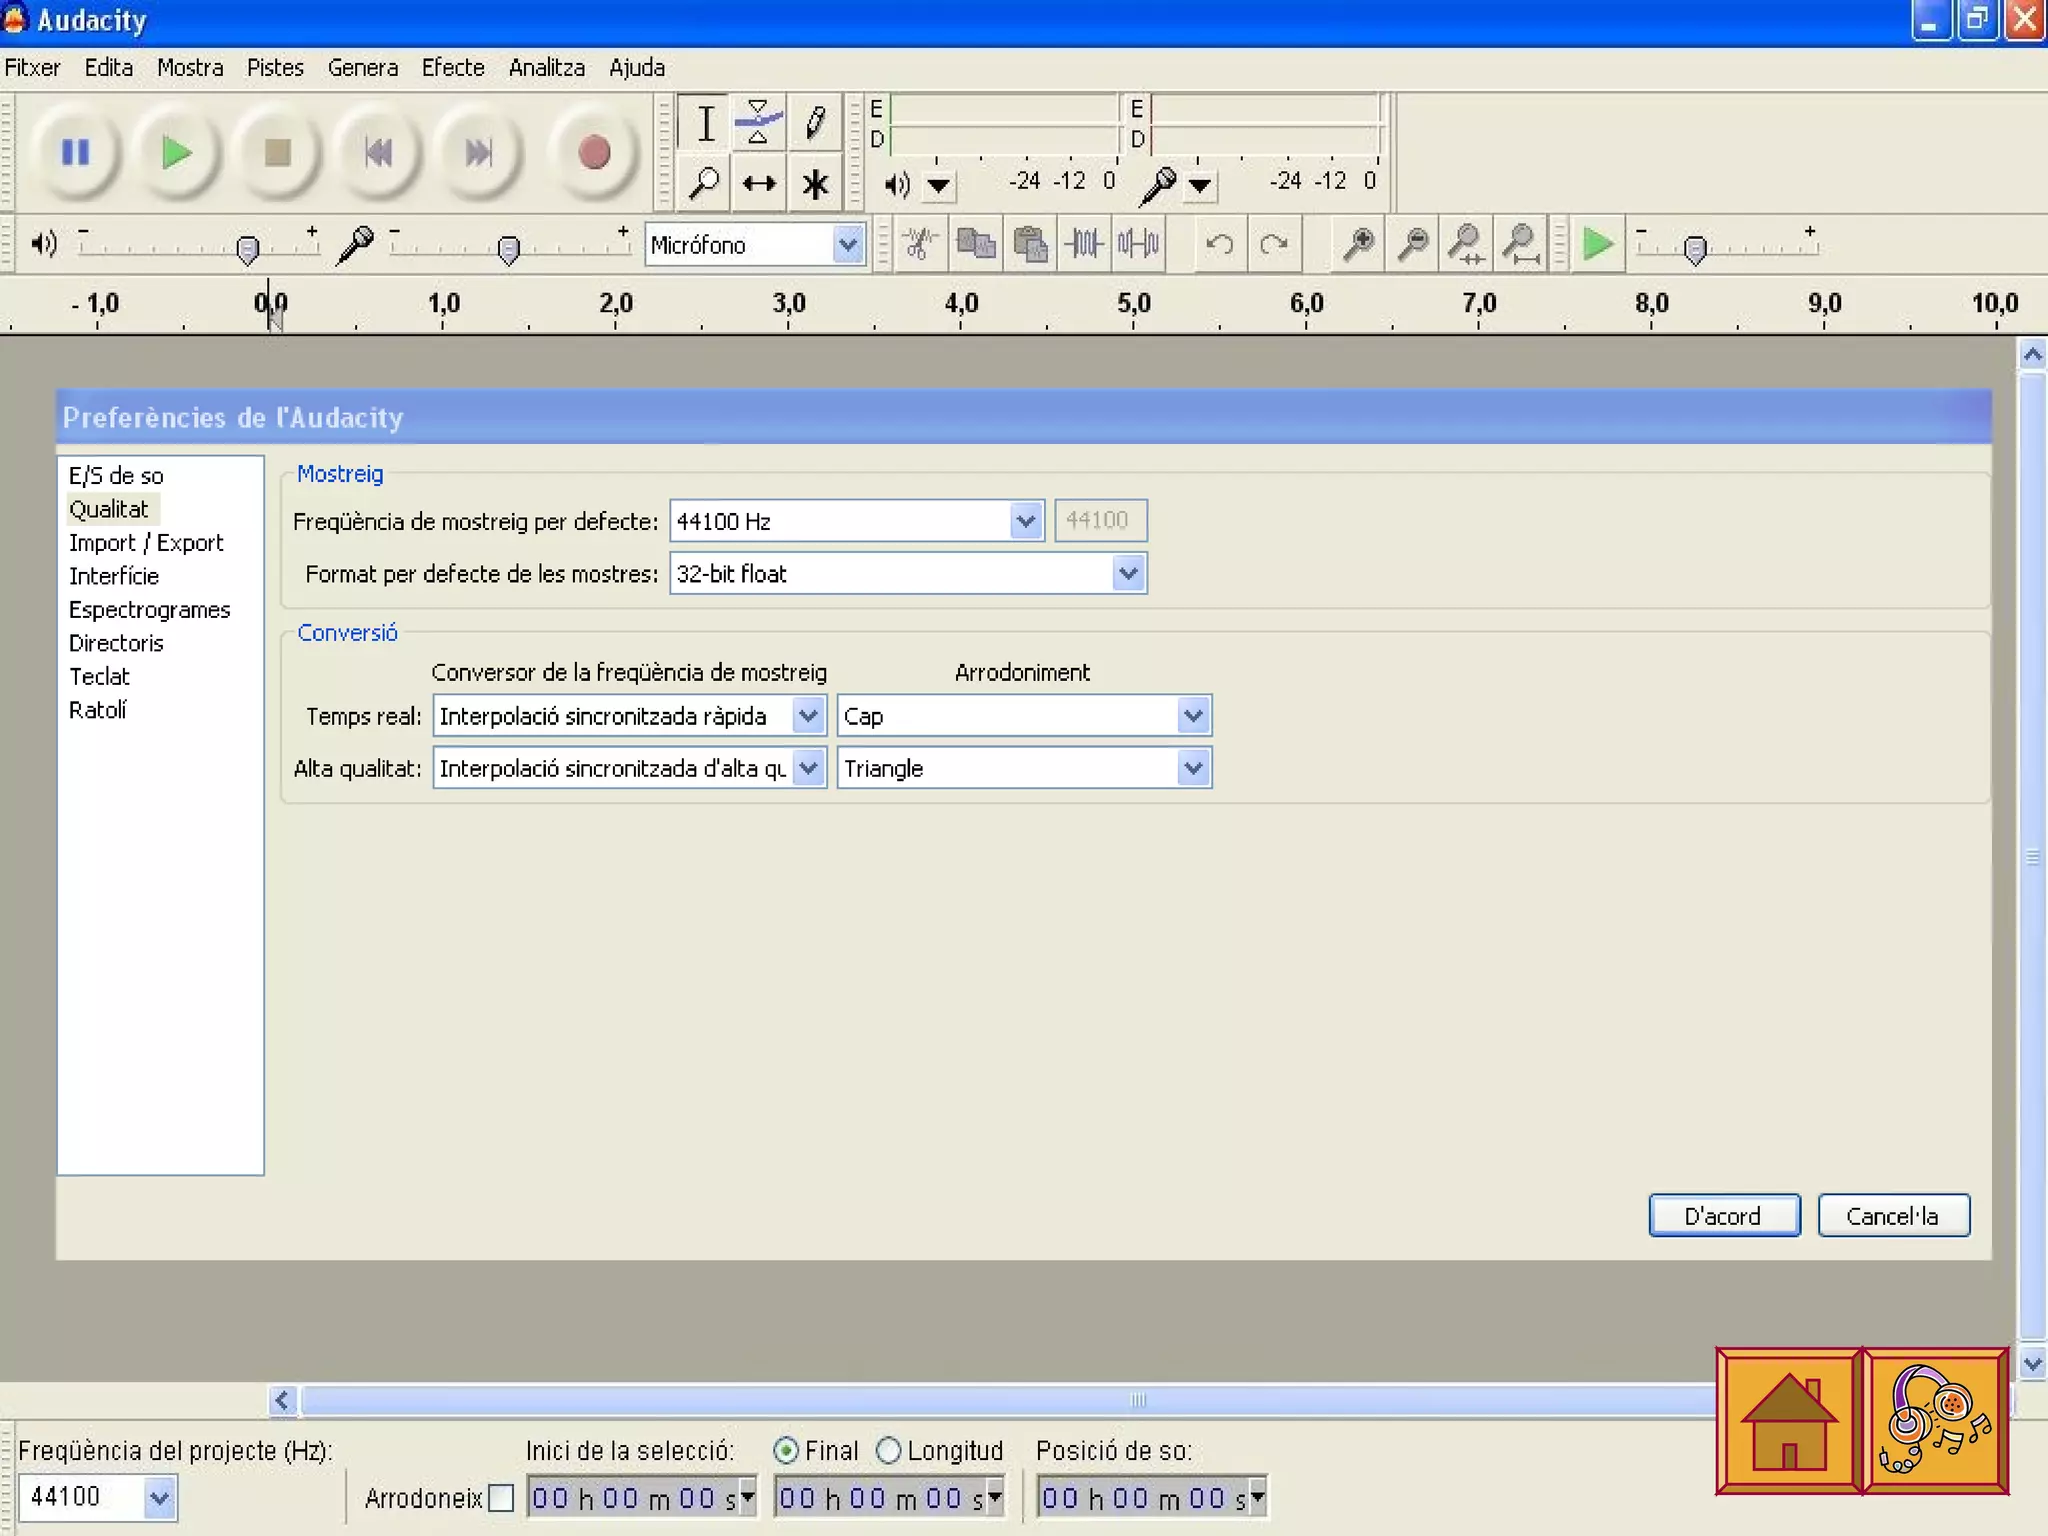The height and width of the screenshot is (1536, 2048).
Task: Select the Final radio button
Action: coord(787,1450)
